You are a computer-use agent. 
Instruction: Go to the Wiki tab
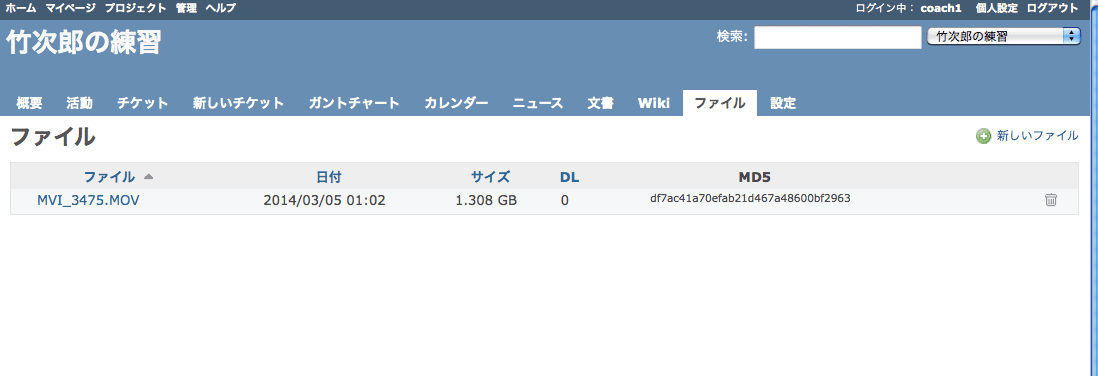(653, 104)
